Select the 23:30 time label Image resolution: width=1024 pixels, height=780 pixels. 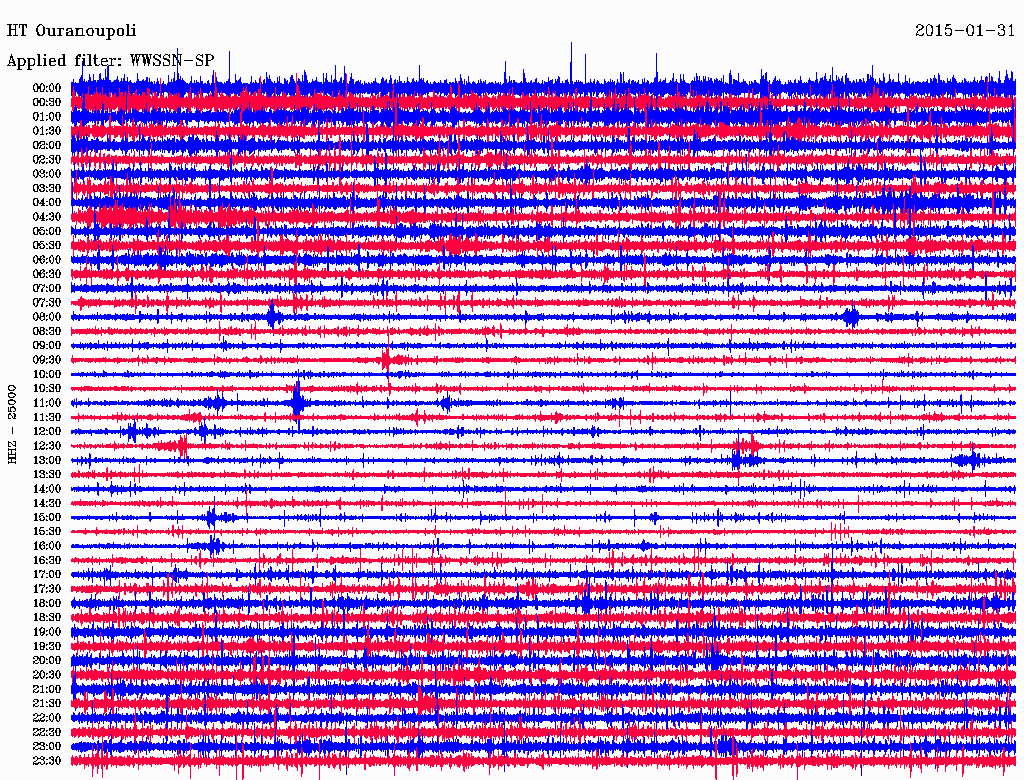click(x=47, y=761)
